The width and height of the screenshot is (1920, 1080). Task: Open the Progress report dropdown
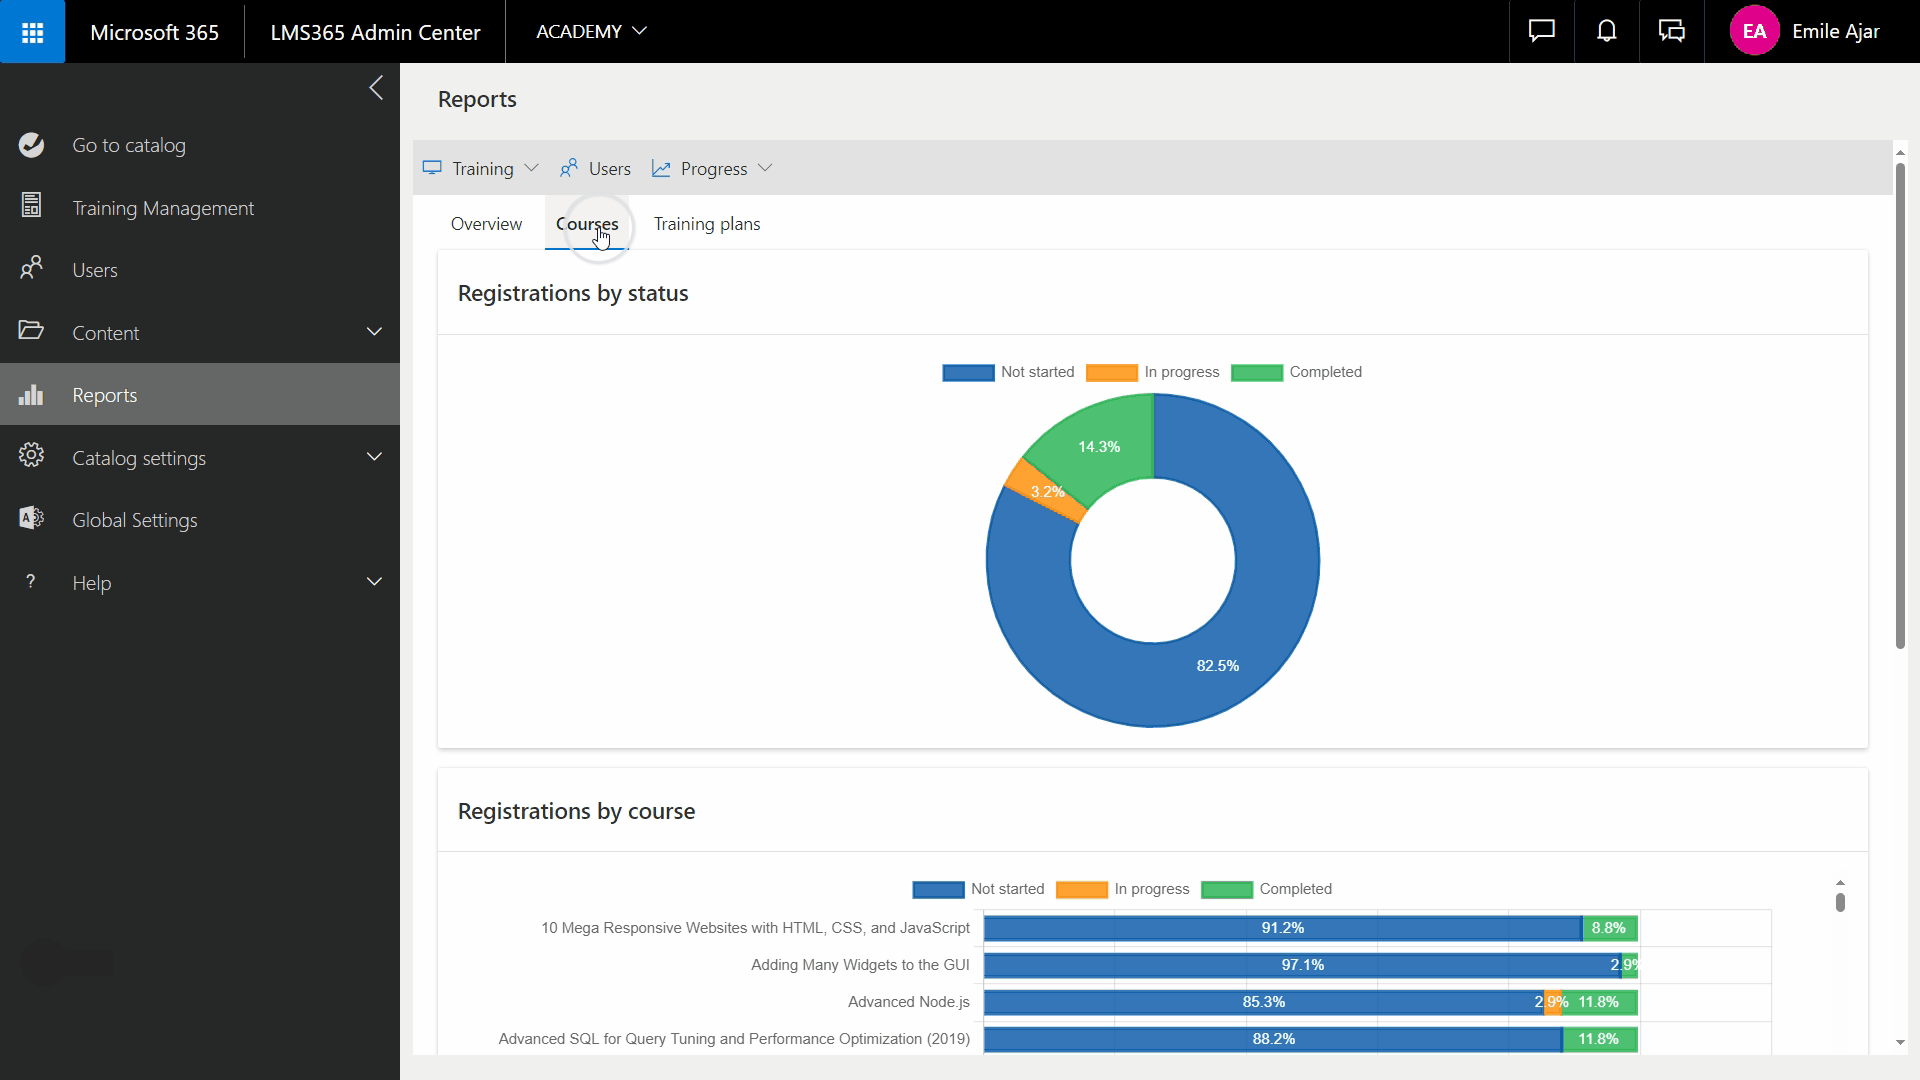[712, 169]
